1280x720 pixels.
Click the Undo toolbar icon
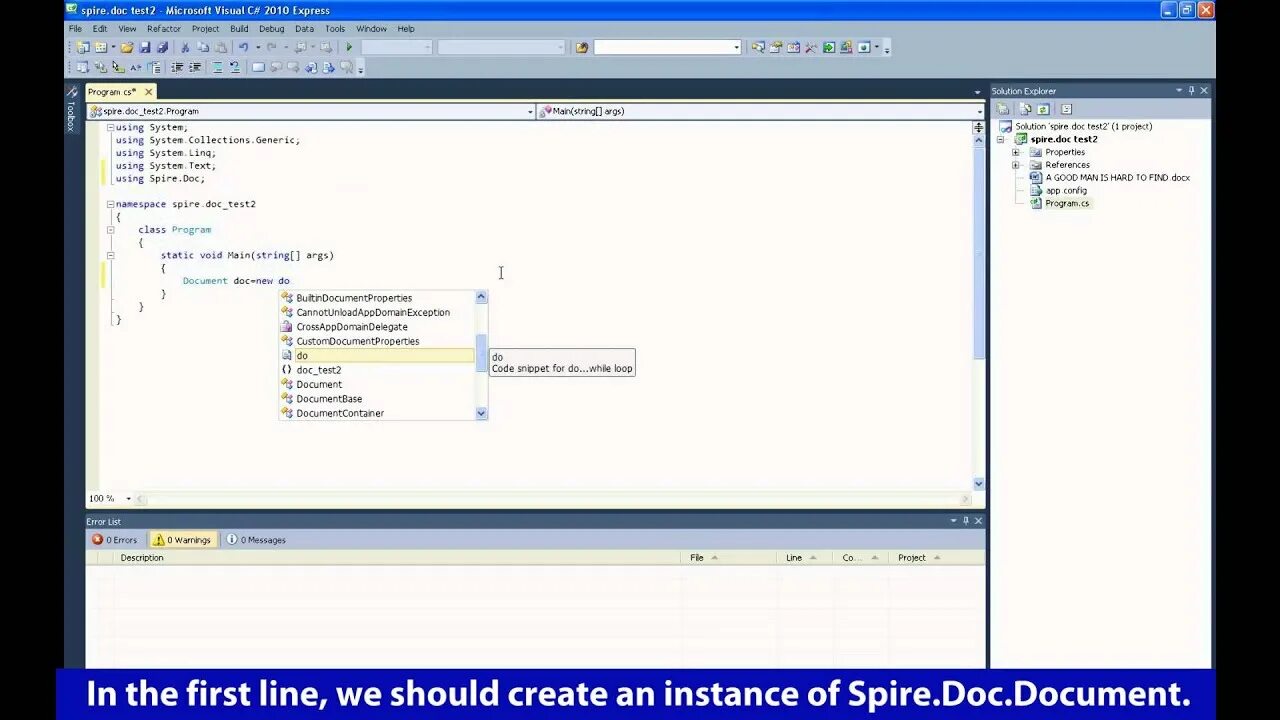click(243, 47)
